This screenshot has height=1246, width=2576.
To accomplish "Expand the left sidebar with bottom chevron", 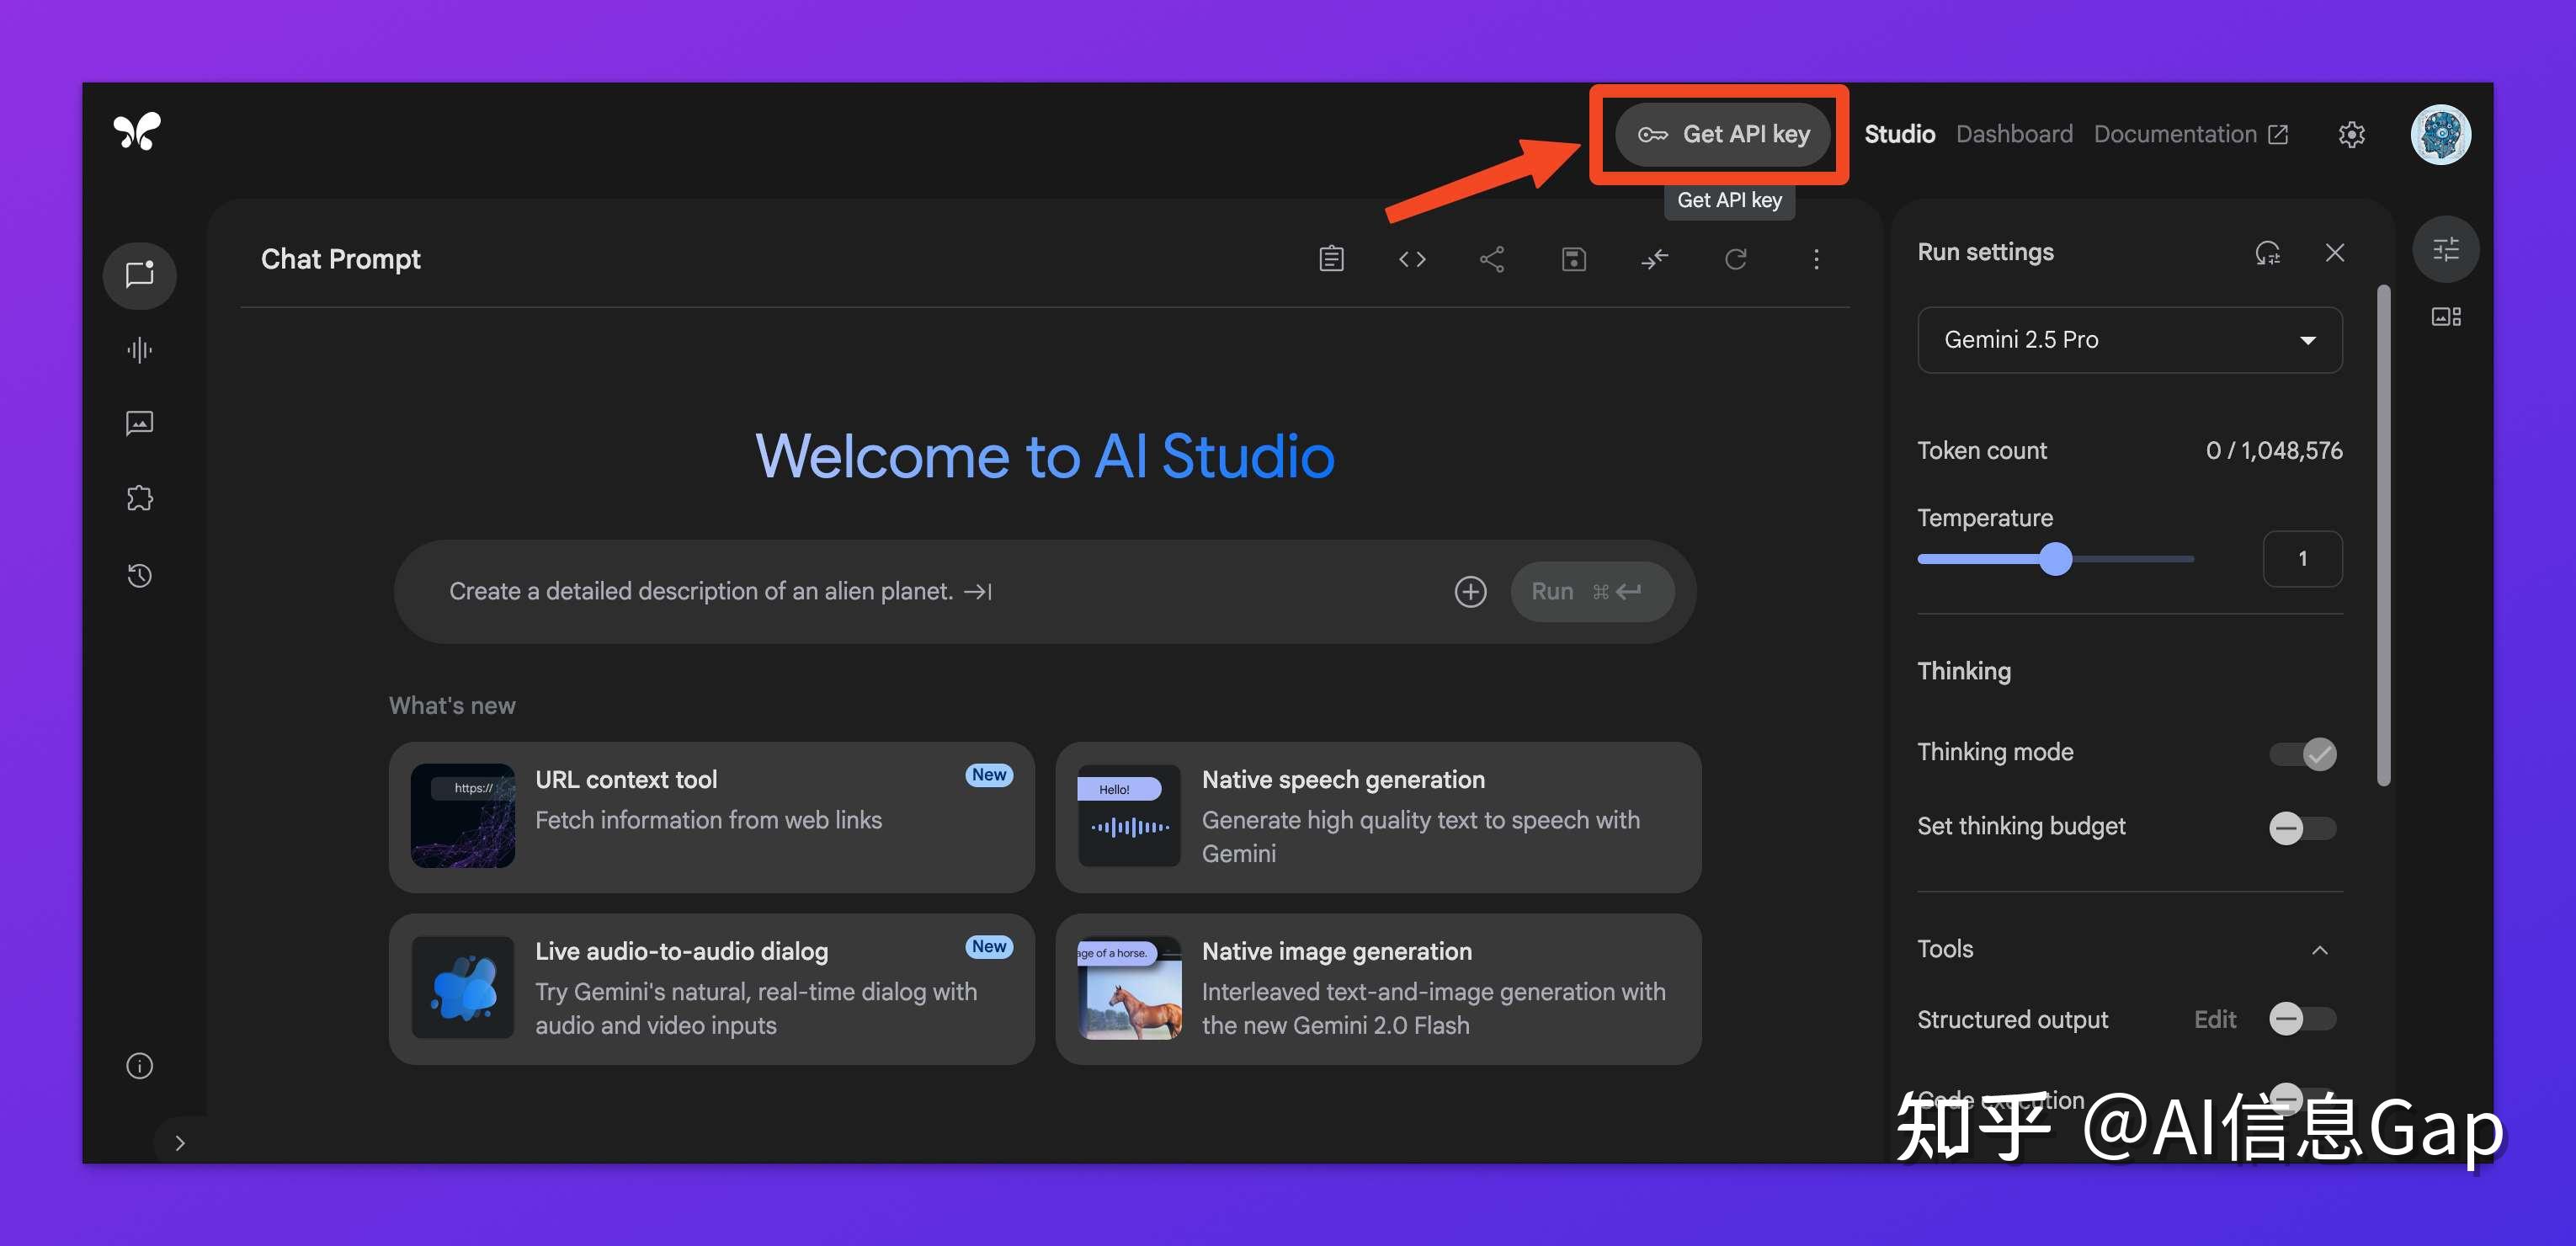I will click(x=180, y=1143).
